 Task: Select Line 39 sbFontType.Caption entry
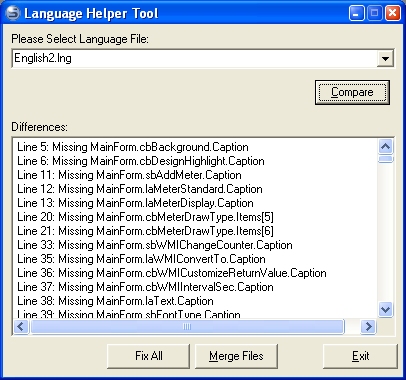(129, 313)
